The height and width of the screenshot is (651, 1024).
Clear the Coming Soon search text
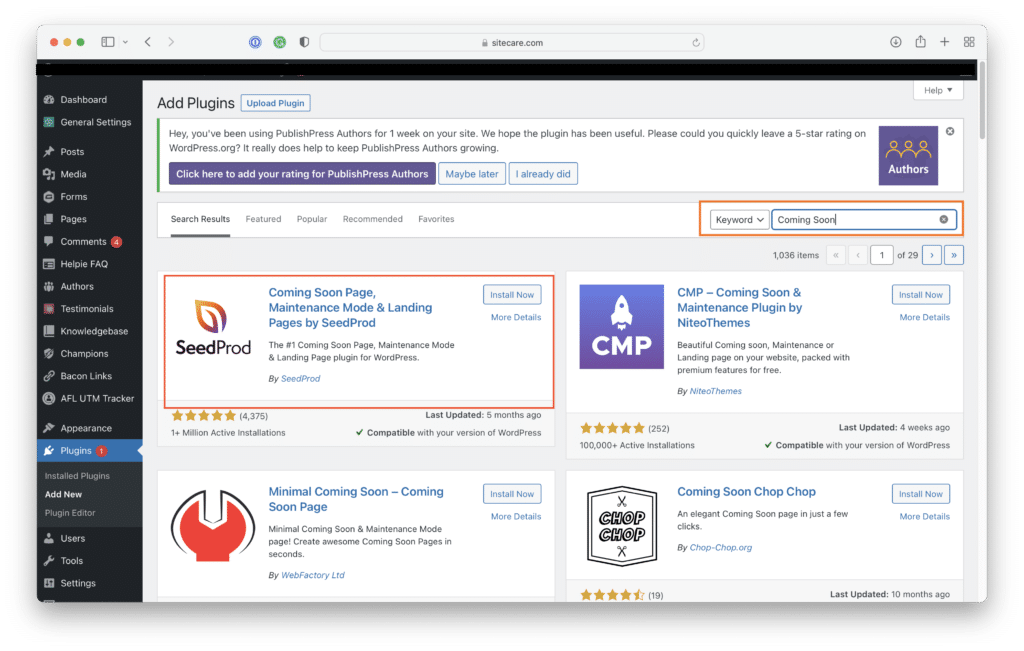pyautogui.click(x=944, y=219)
